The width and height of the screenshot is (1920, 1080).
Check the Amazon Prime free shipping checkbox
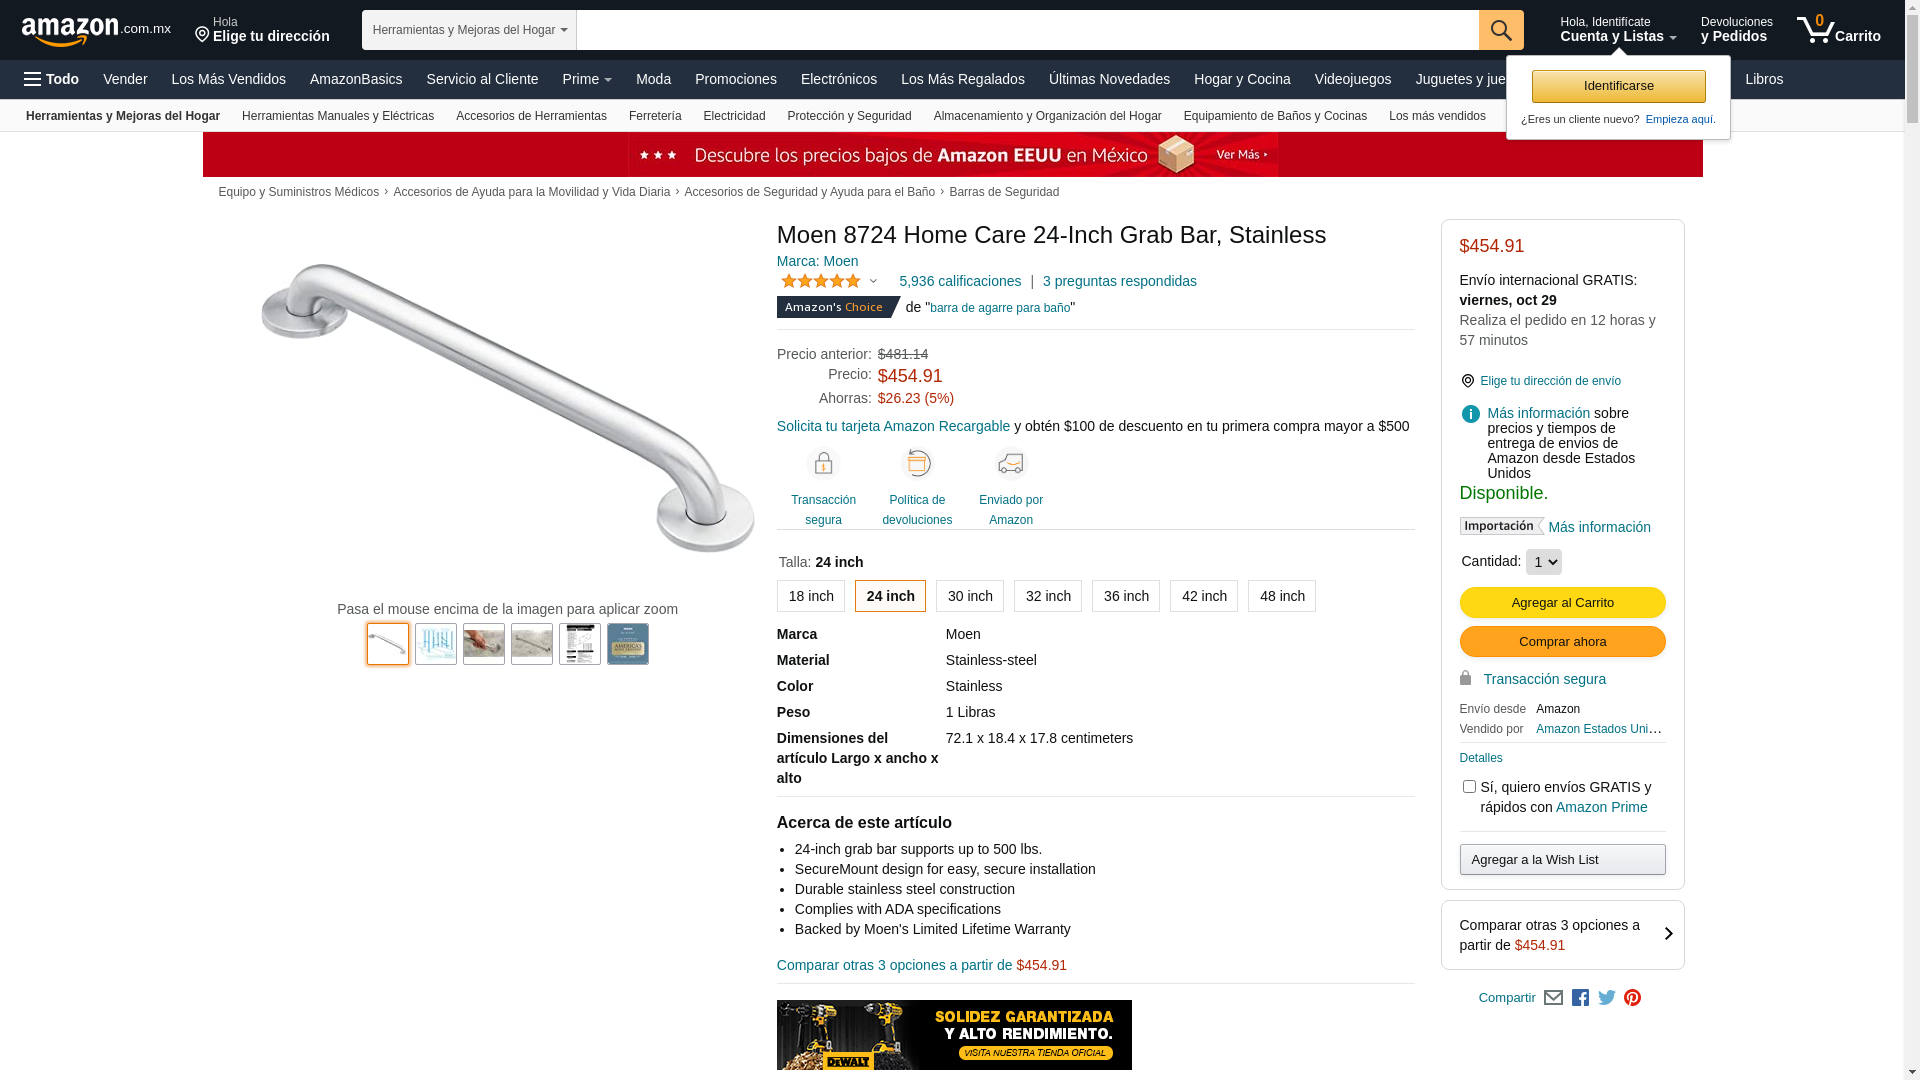[1469, 787]
